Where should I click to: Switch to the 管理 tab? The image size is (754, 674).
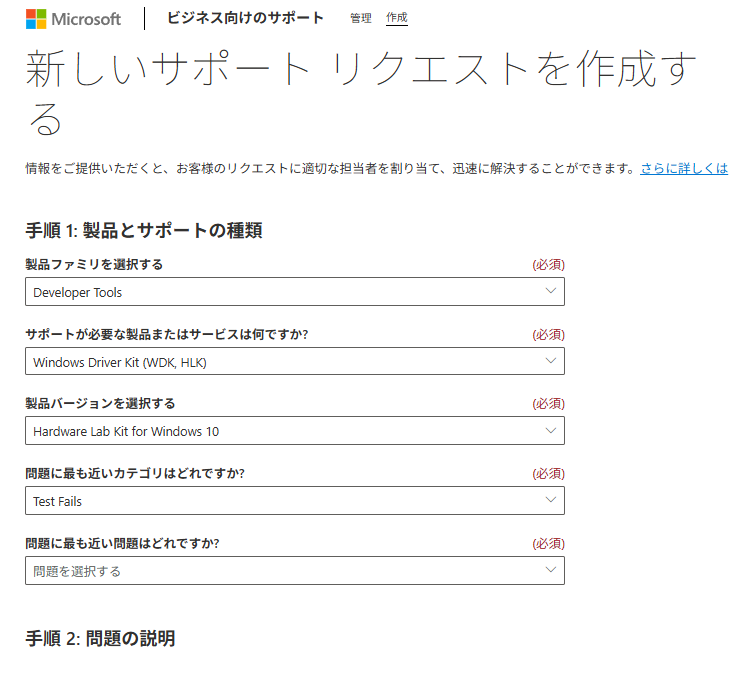pos(361,18)
